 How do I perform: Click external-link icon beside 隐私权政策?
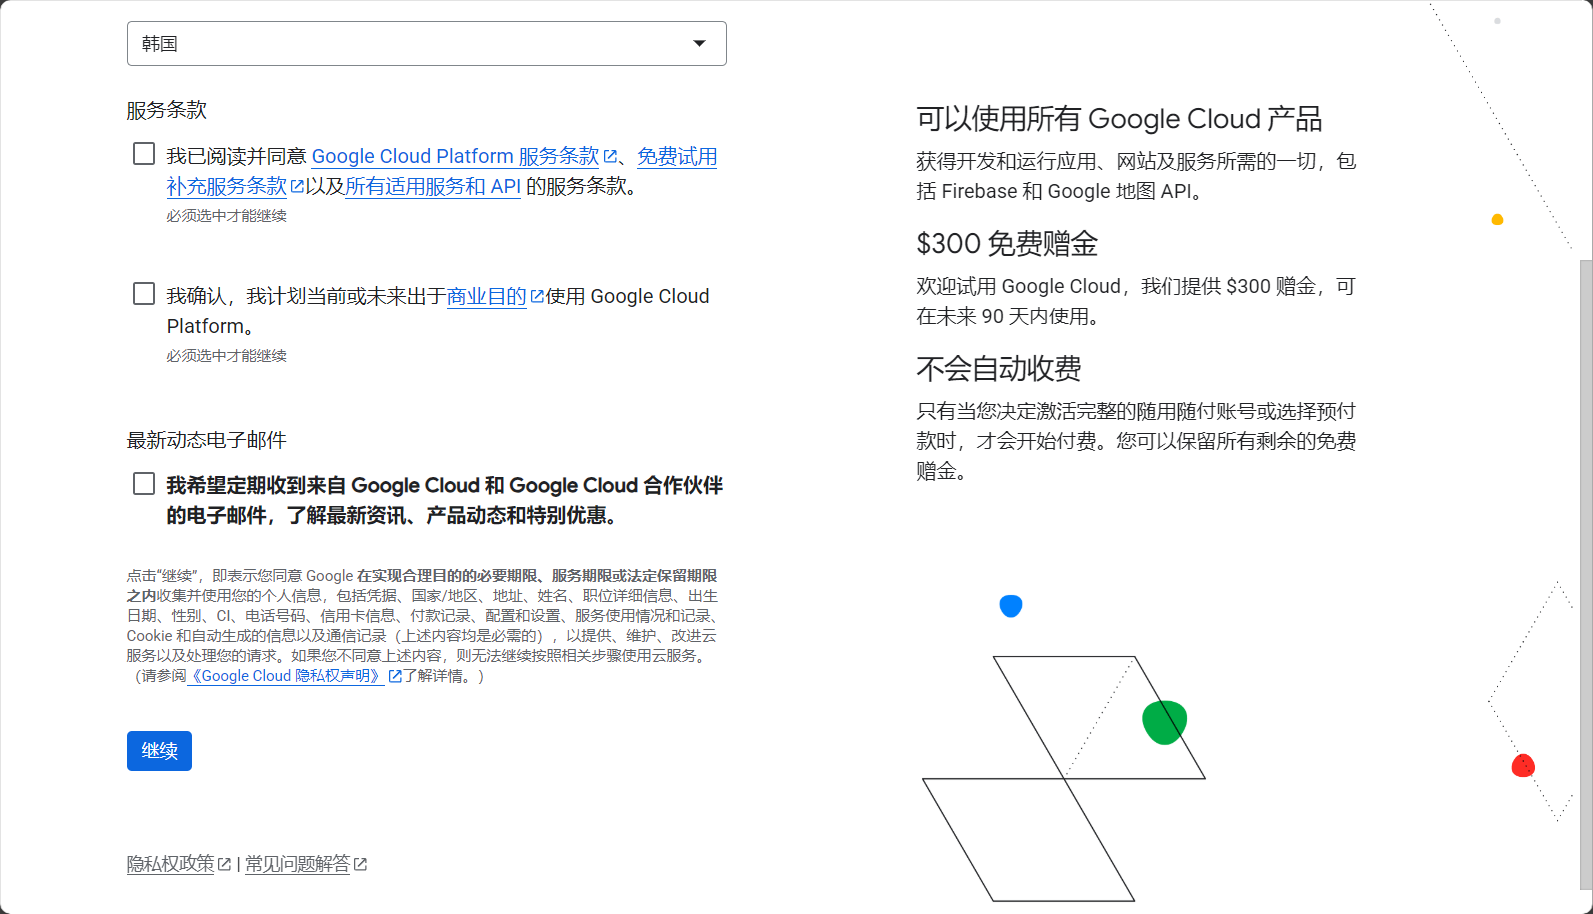pos(224,864)
